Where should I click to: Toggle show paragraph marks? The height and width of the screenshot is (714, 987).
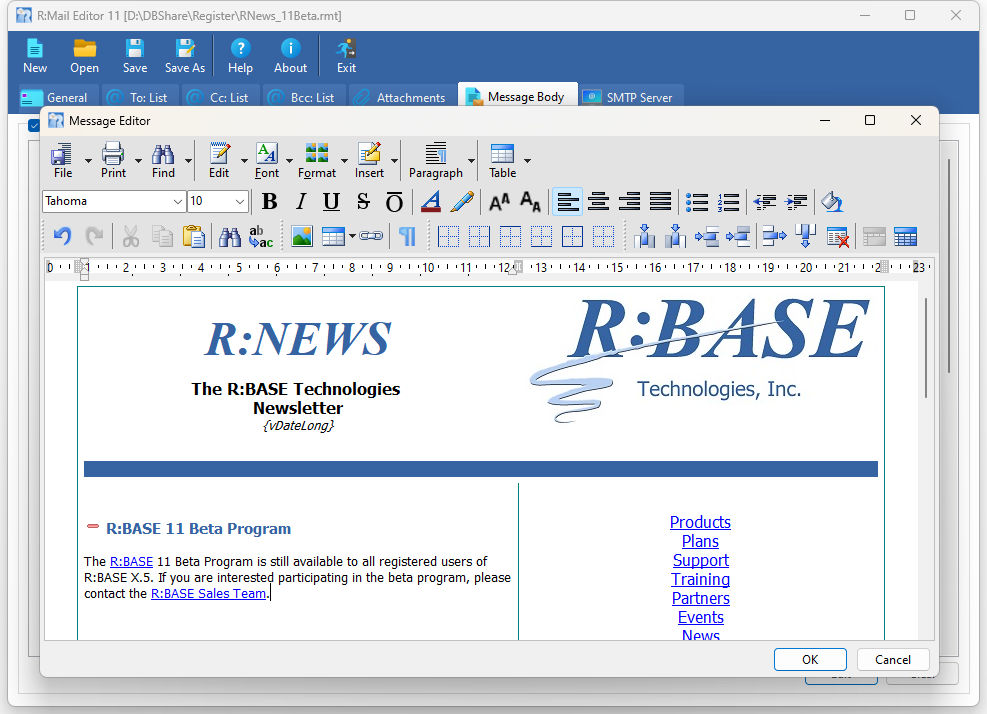pyautogui.click(x=407, y=237)
